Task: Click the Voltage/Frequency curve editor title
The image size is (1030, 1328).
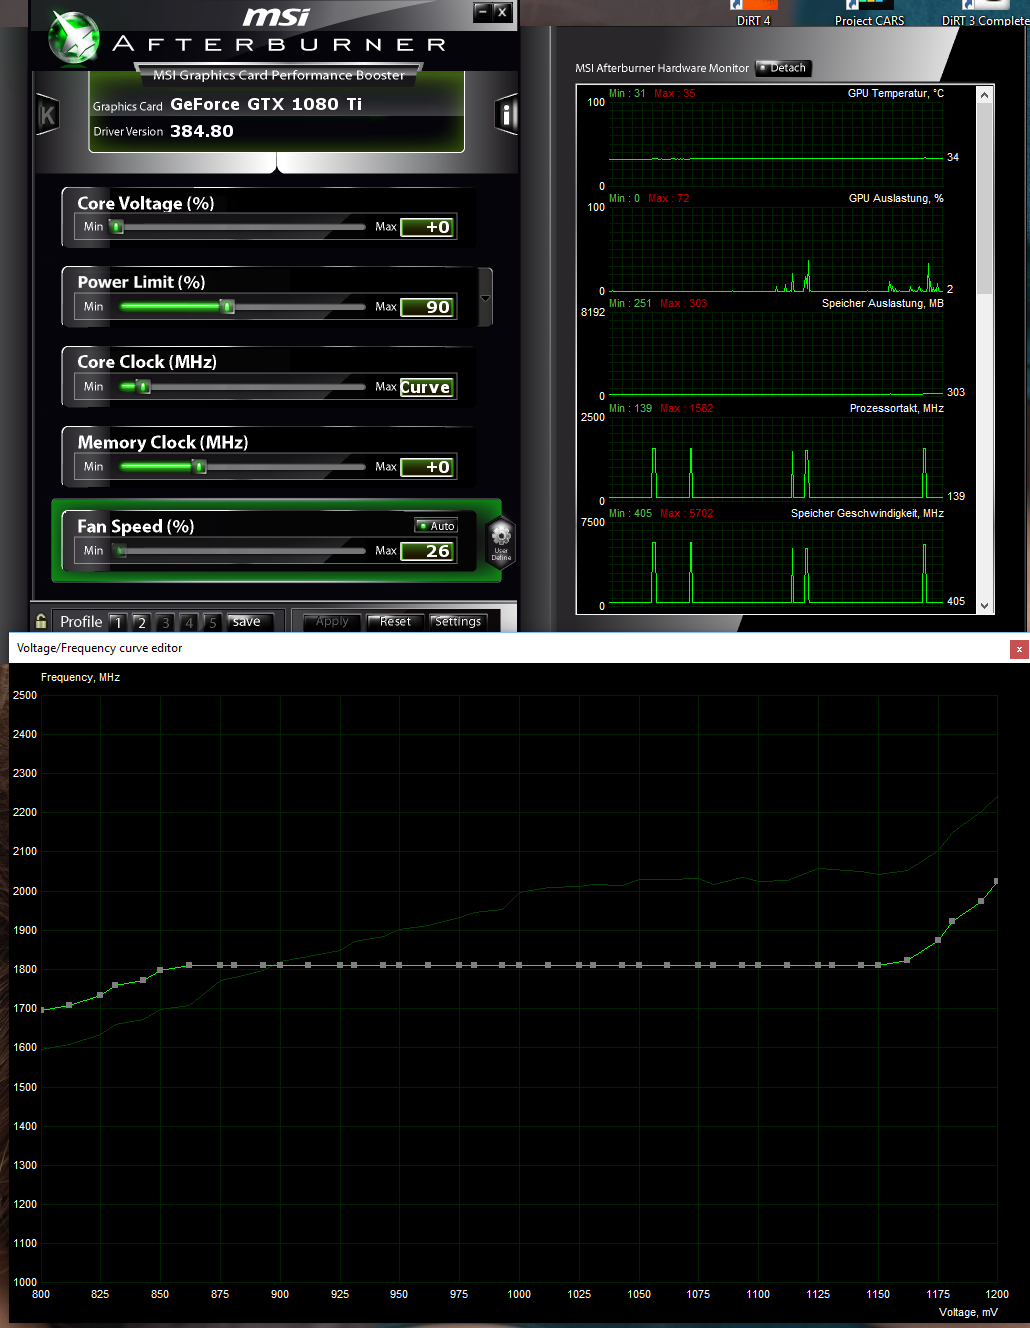Action: coord(100,648)
